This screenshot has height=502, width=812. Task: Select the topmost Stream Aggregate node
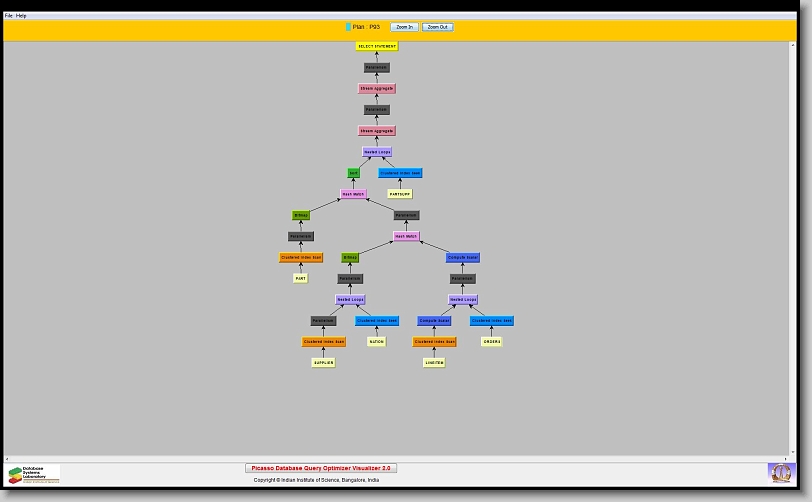(377, 89)
